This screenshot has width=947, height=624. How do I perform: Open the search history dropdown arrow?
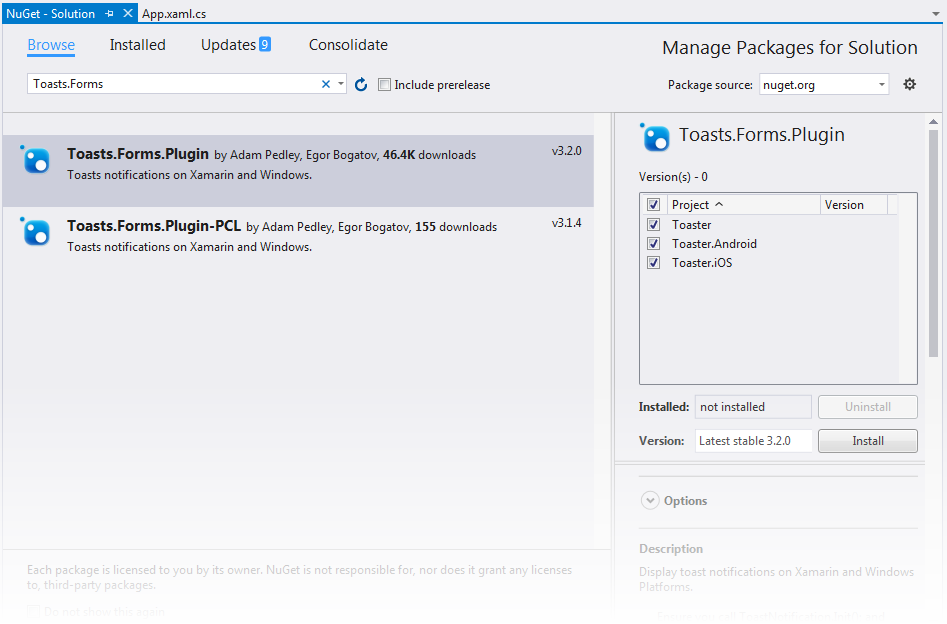pyautogui.click(x=341, y=84)
